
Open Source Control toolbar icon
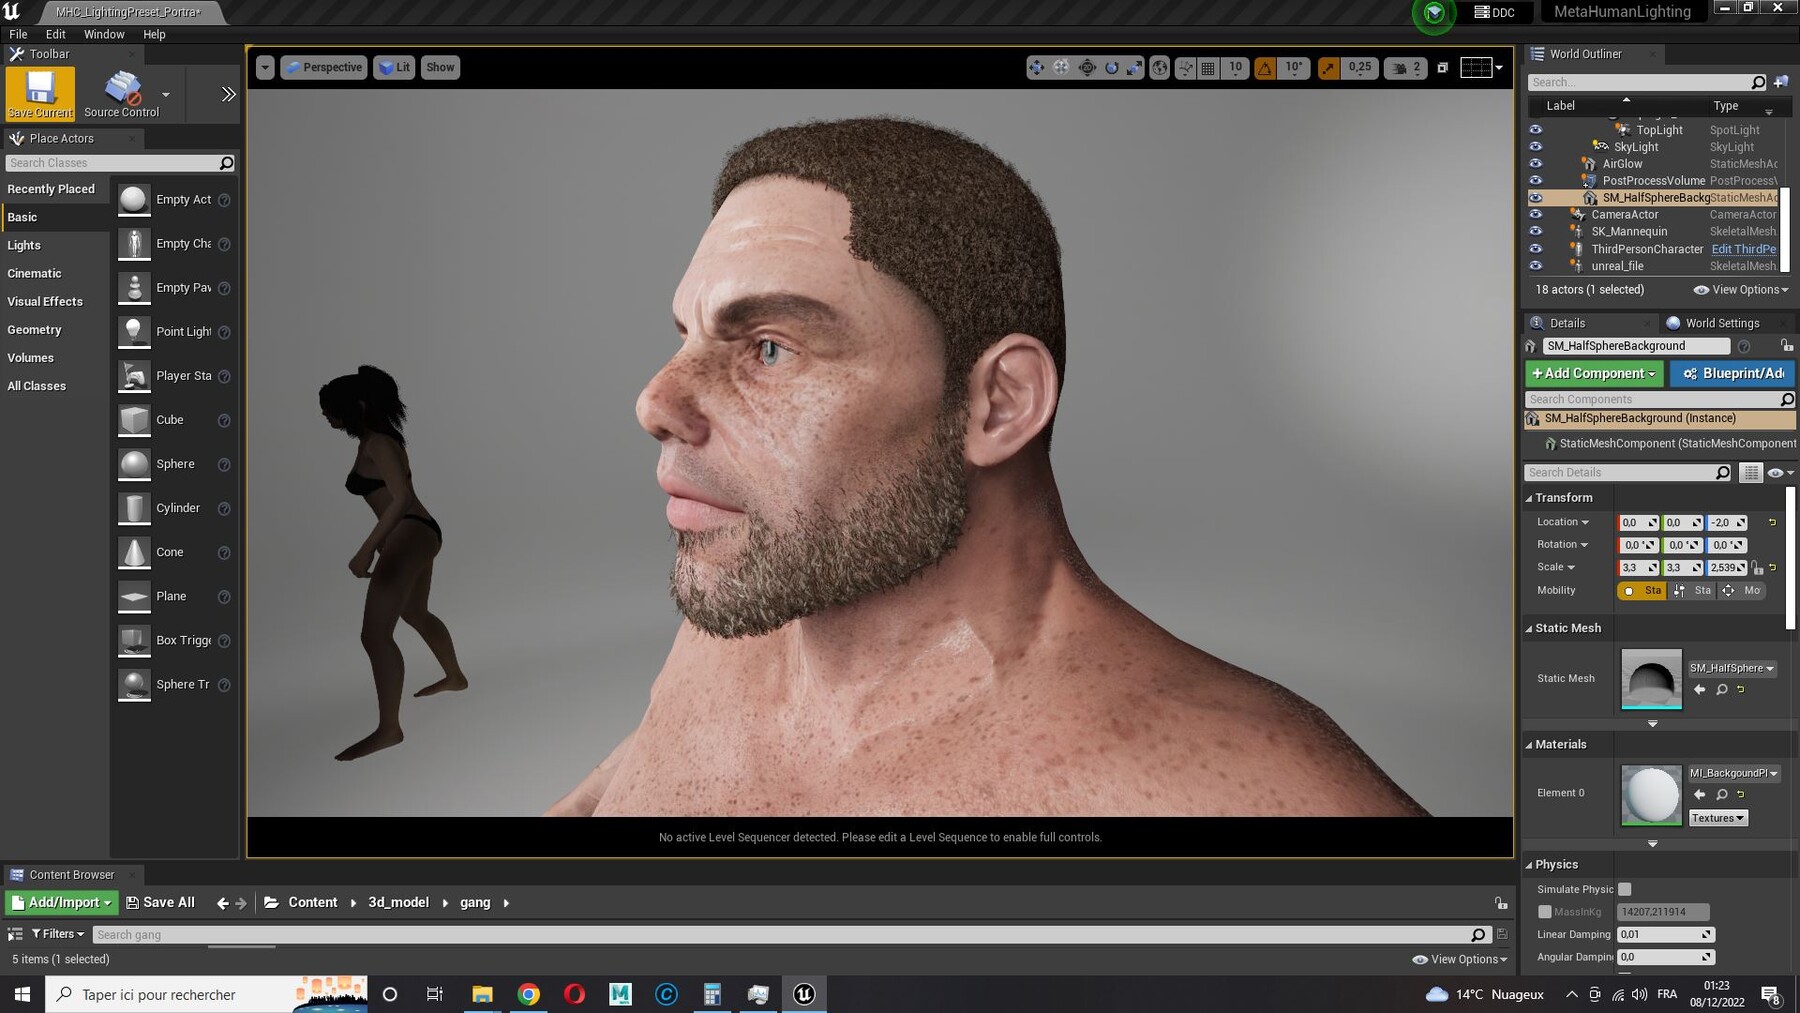coord(122,93)
